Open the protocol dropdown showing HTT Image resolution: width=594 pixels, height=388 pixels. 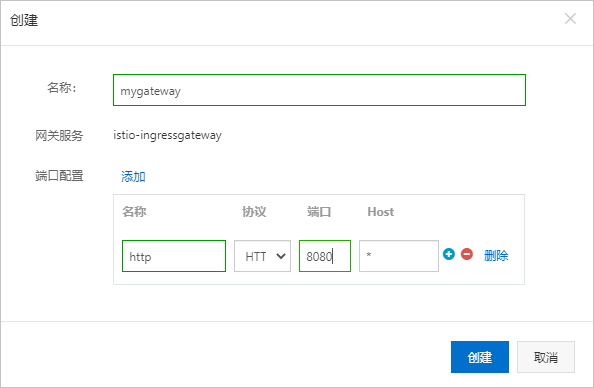click(262, 256)
